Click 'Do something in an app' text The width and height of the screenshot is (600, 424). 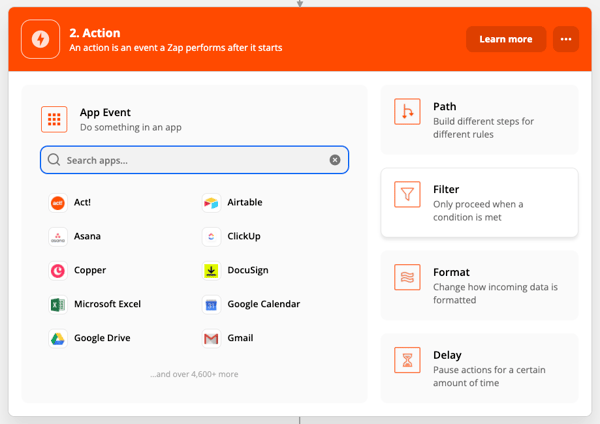click(131, 127)
